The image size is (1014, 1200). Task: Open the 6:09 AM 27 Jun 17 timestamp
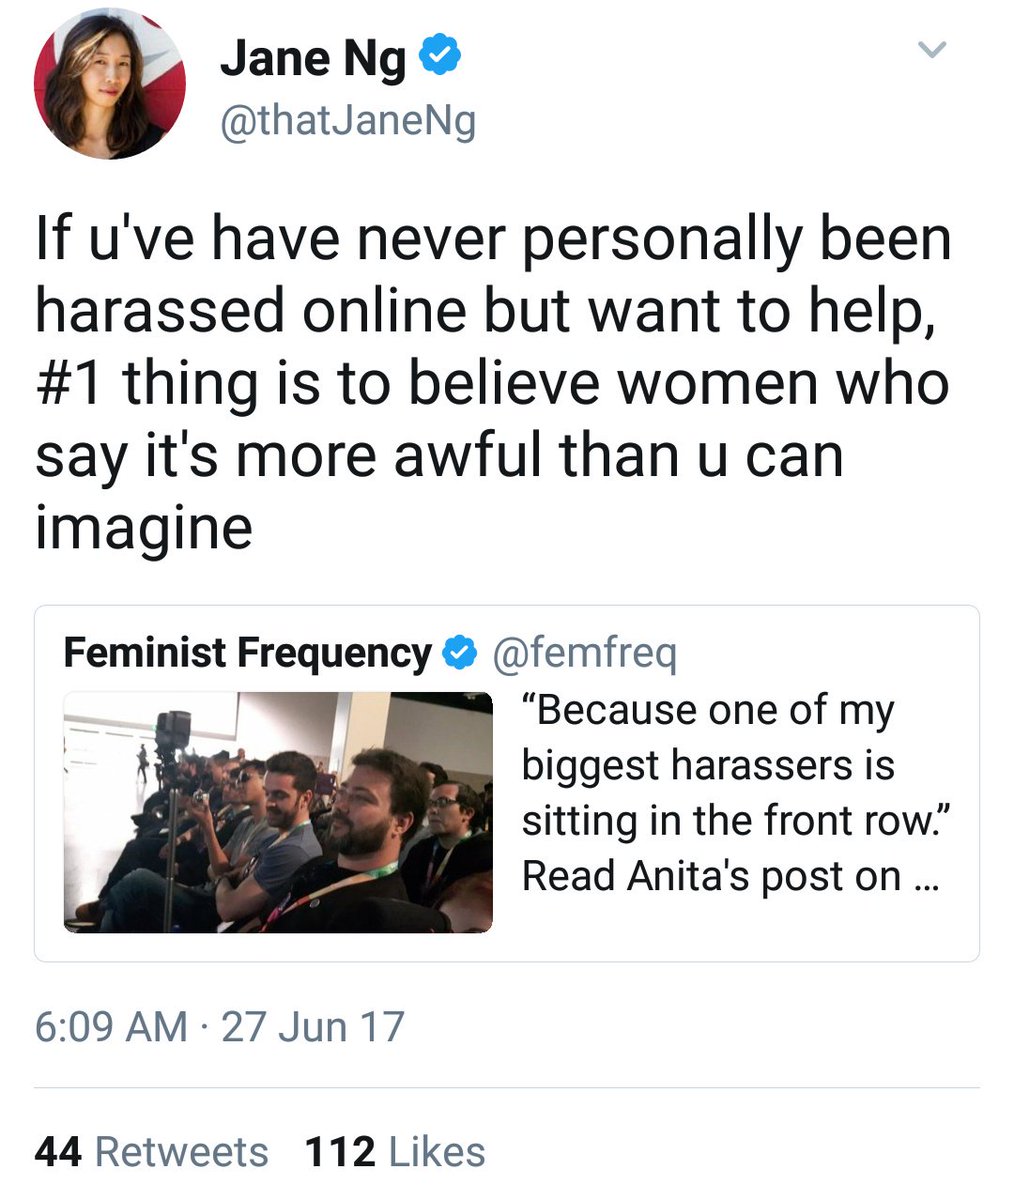(x=219, y=1027)
